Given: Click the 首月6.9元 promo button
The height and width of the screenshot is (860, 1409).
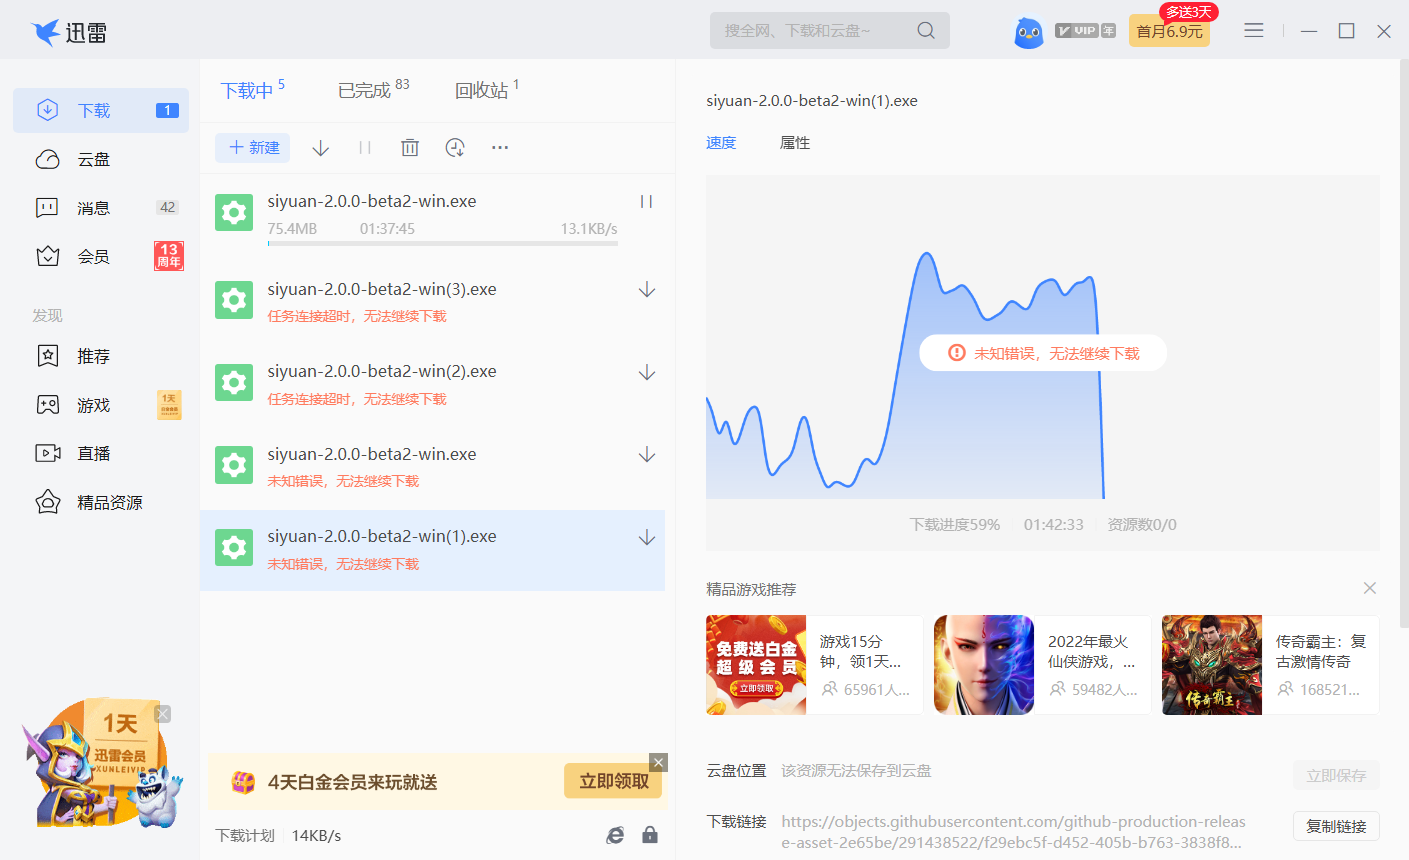Looking at the screenshot, I should tap(1169, 31).
